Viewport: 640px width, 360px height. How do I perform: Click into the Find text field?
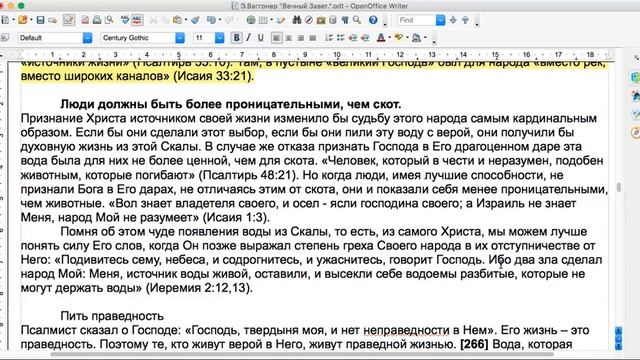[416, 20]
